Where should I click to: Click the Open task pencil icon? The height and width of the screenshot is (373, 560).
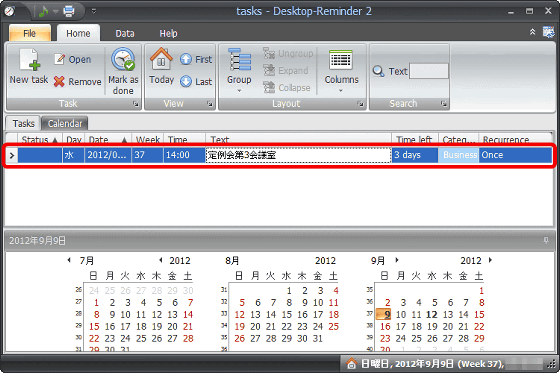point(59,59)
